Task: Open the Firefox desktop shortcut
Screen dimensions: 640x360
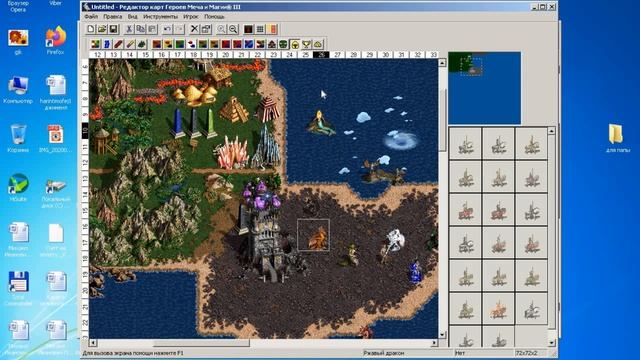Action: (56, 41)
